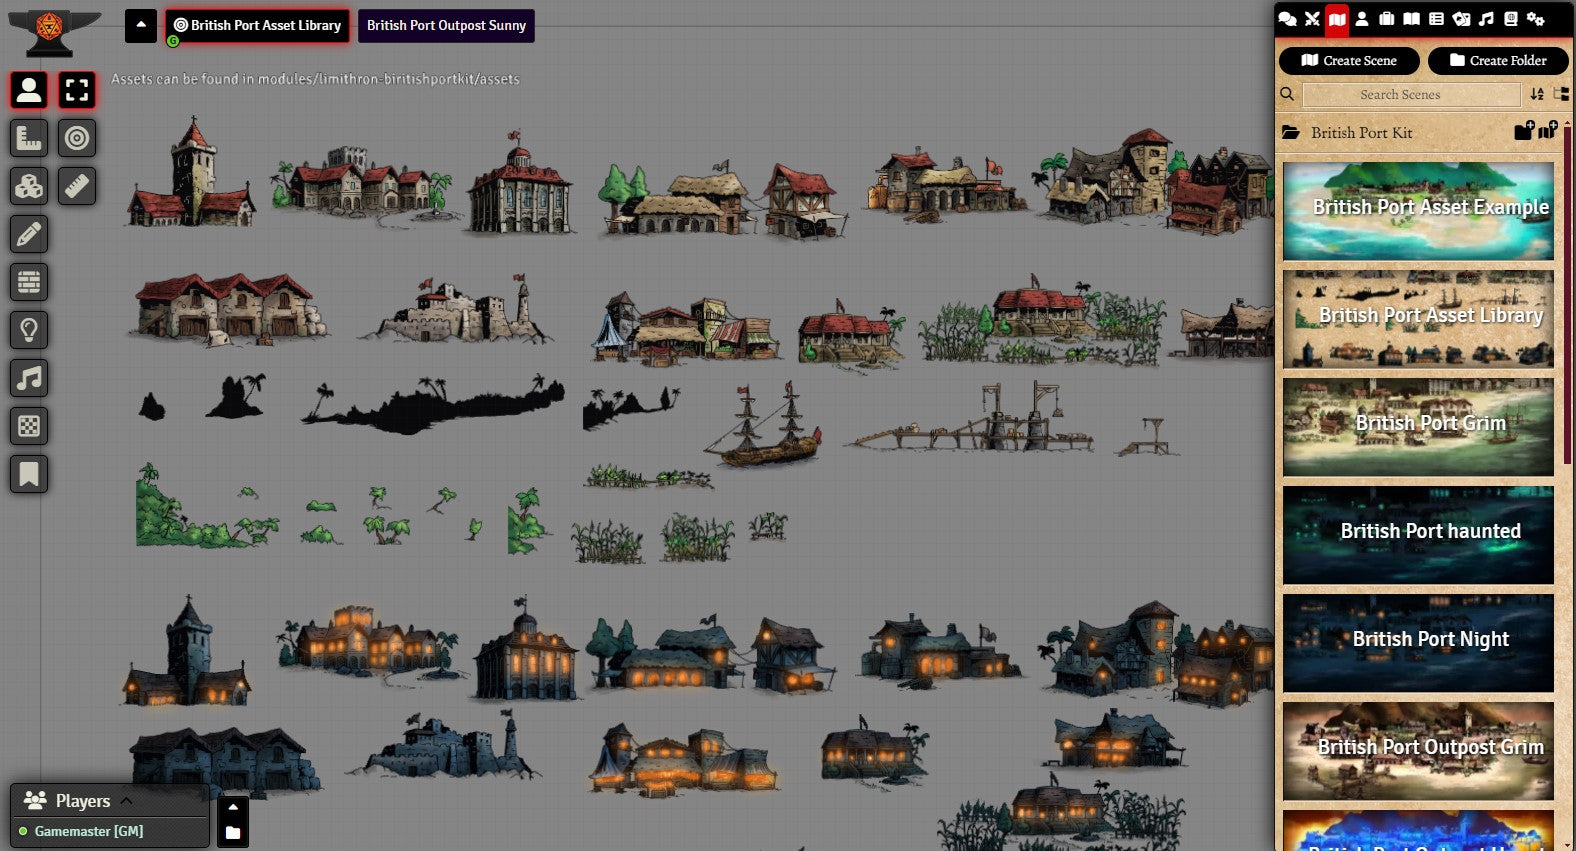1576x851 pixels.
Task: Select the Measurement Controls ruler-square tool
Action: coord(29,138)
